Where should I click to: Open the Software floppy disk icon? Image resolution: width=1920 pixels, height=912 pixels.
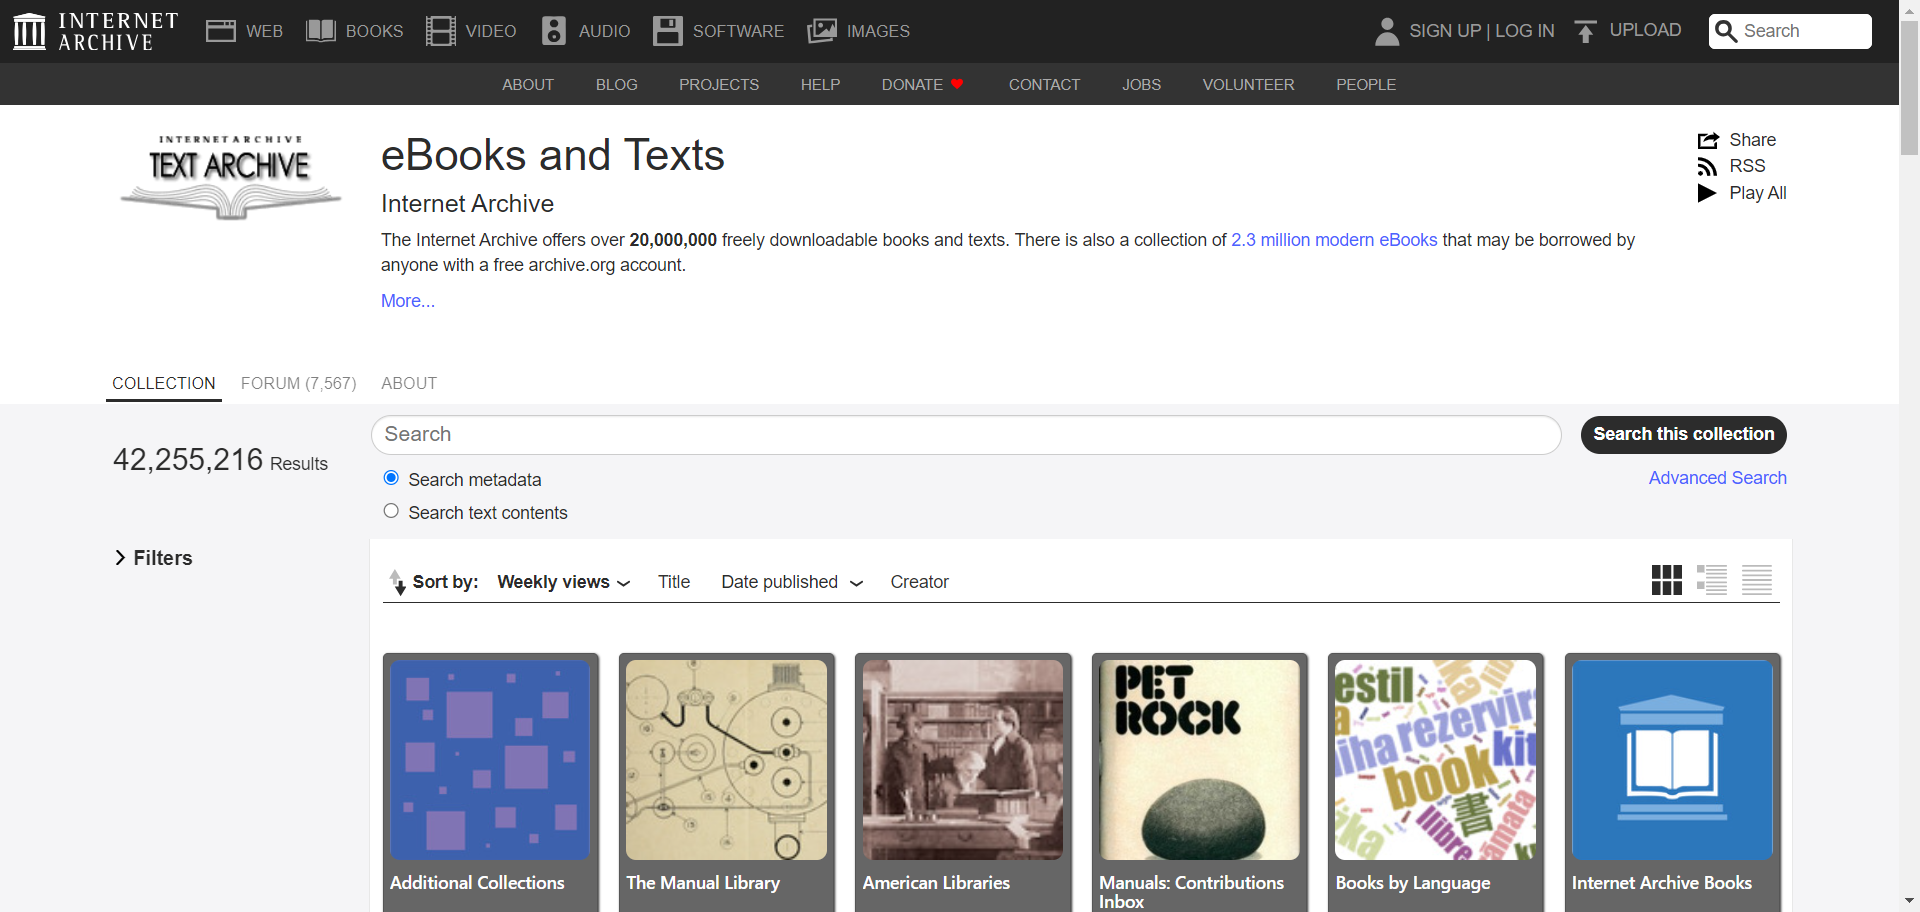(667, 31)
